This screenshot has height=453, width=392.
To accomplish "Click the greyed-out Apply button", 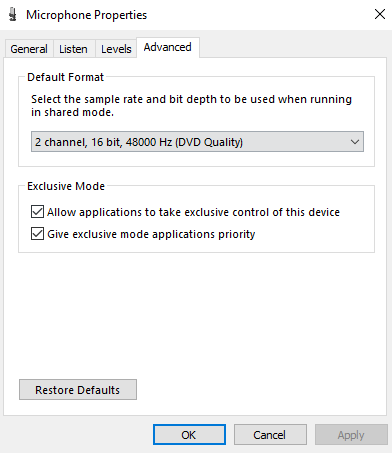I will [x=351, y=435].
